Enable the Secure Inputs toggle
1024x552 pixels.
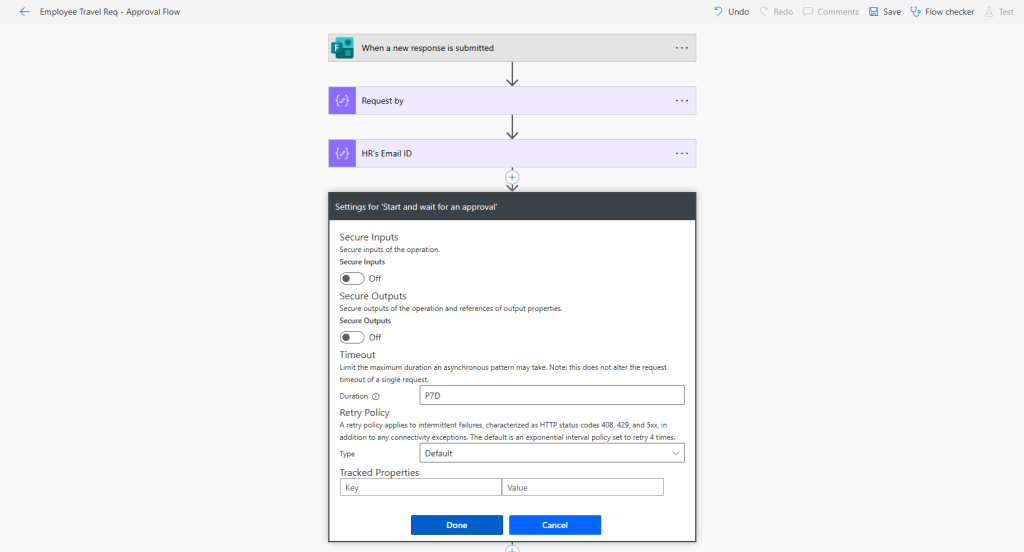352,279
